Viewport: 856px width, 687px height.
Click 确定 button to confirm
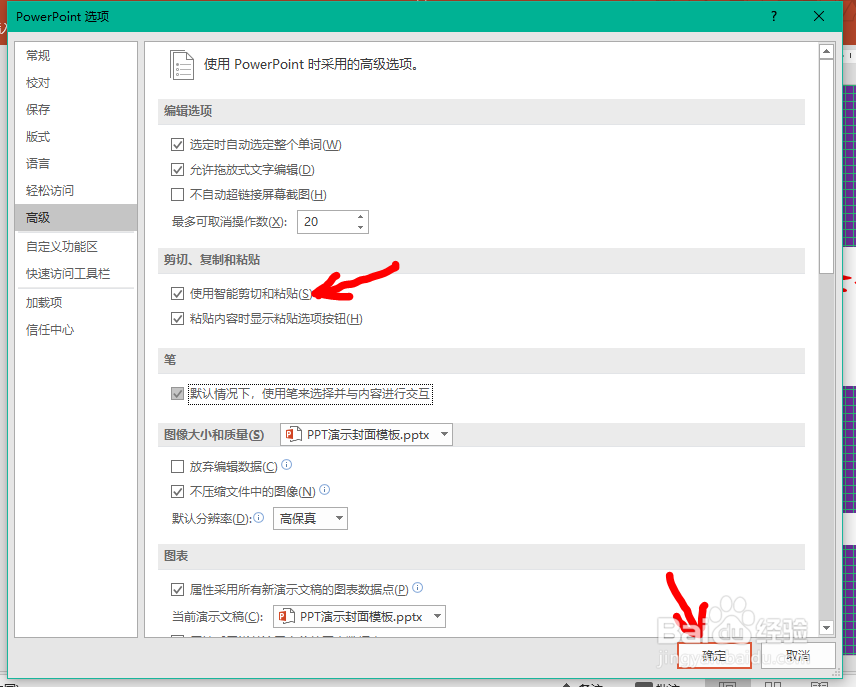714,655
